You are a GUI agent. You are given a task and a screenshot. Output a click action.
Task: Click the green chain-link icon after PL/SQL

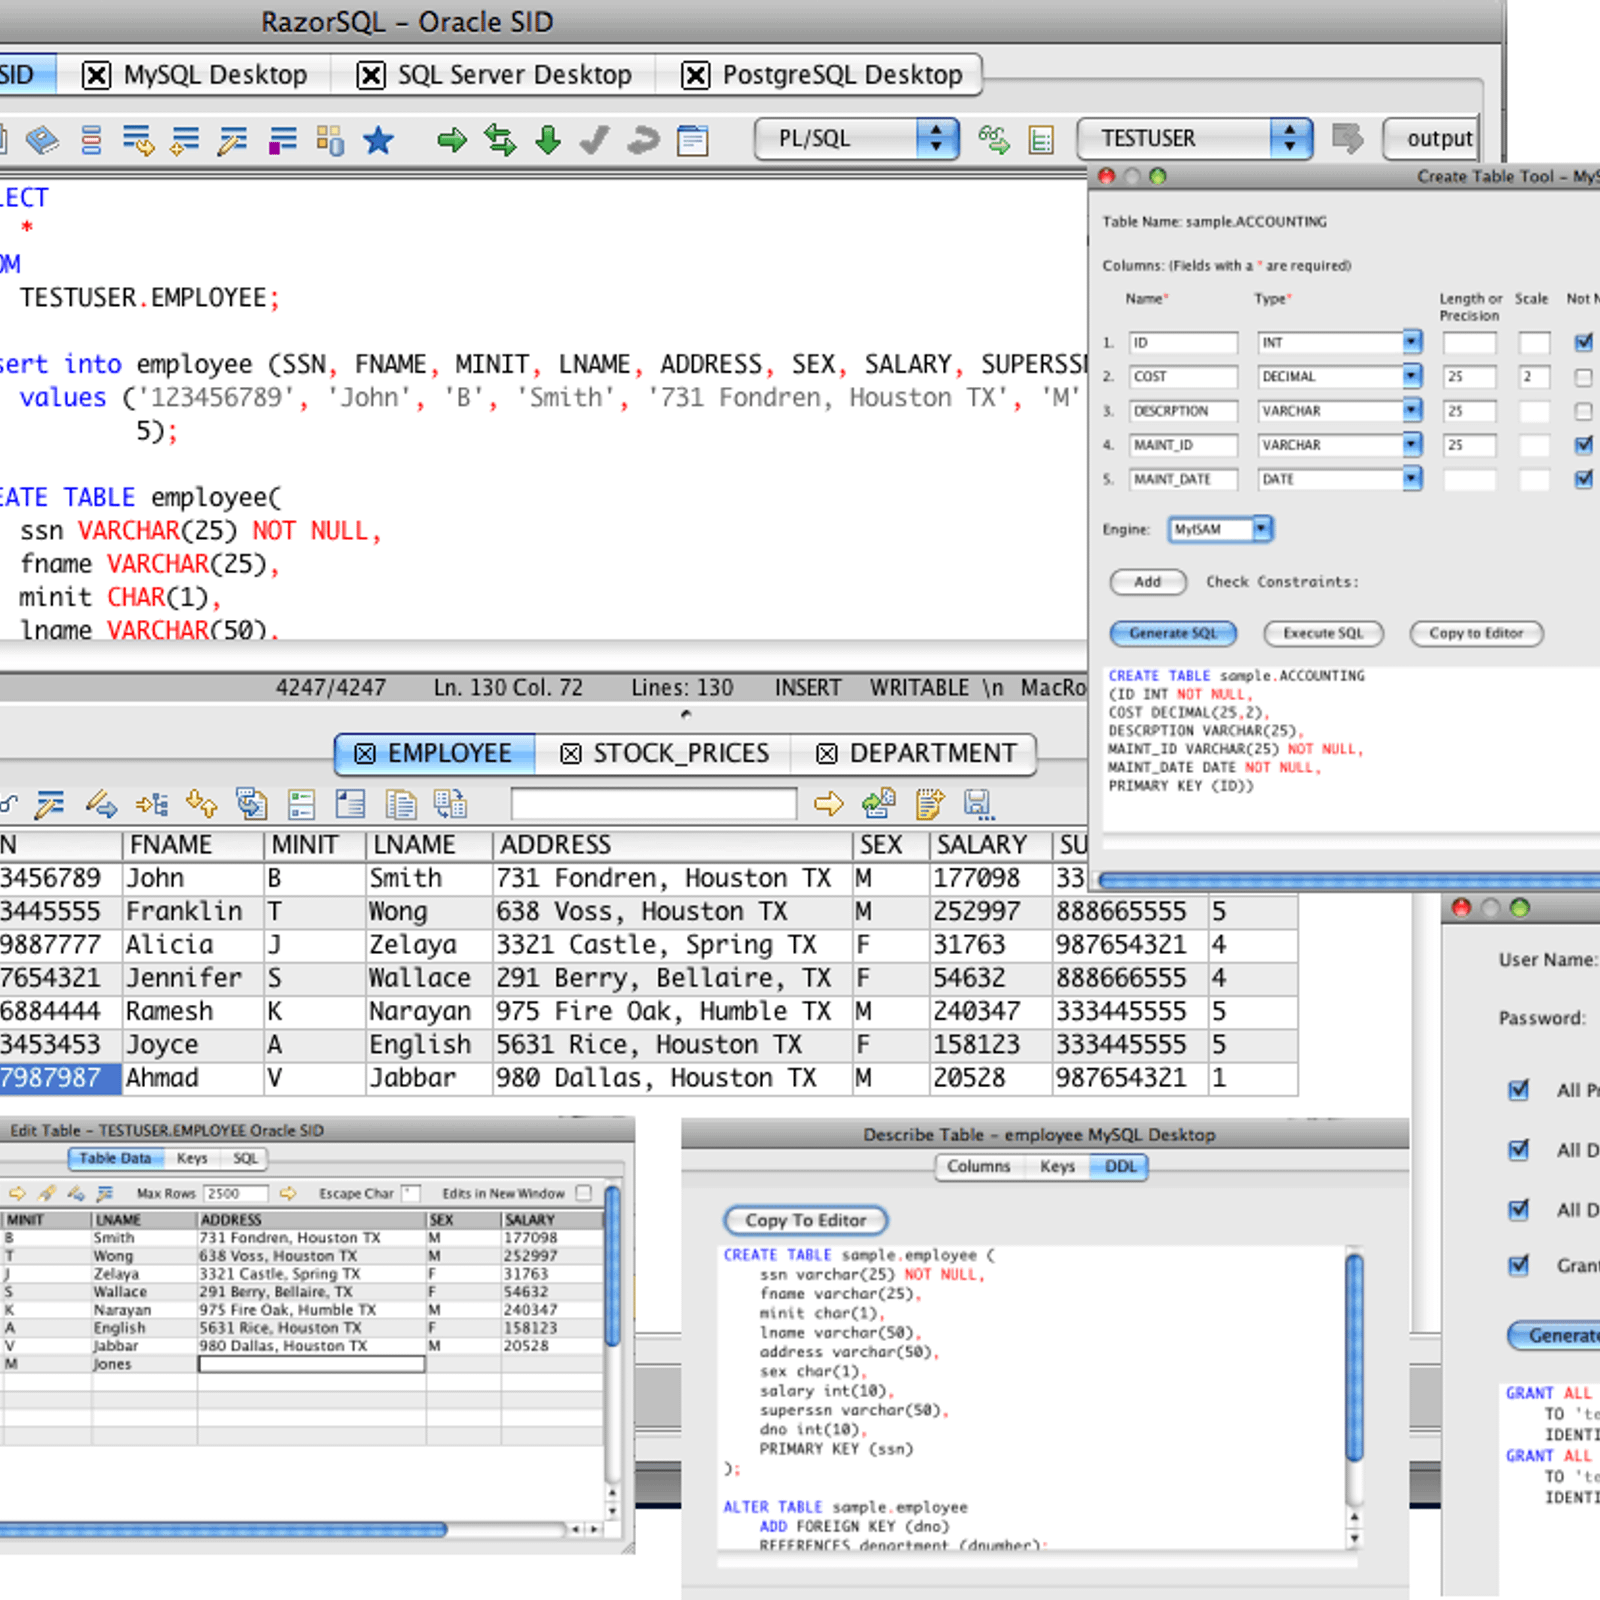pyautogui.click(x=994, y=139)
